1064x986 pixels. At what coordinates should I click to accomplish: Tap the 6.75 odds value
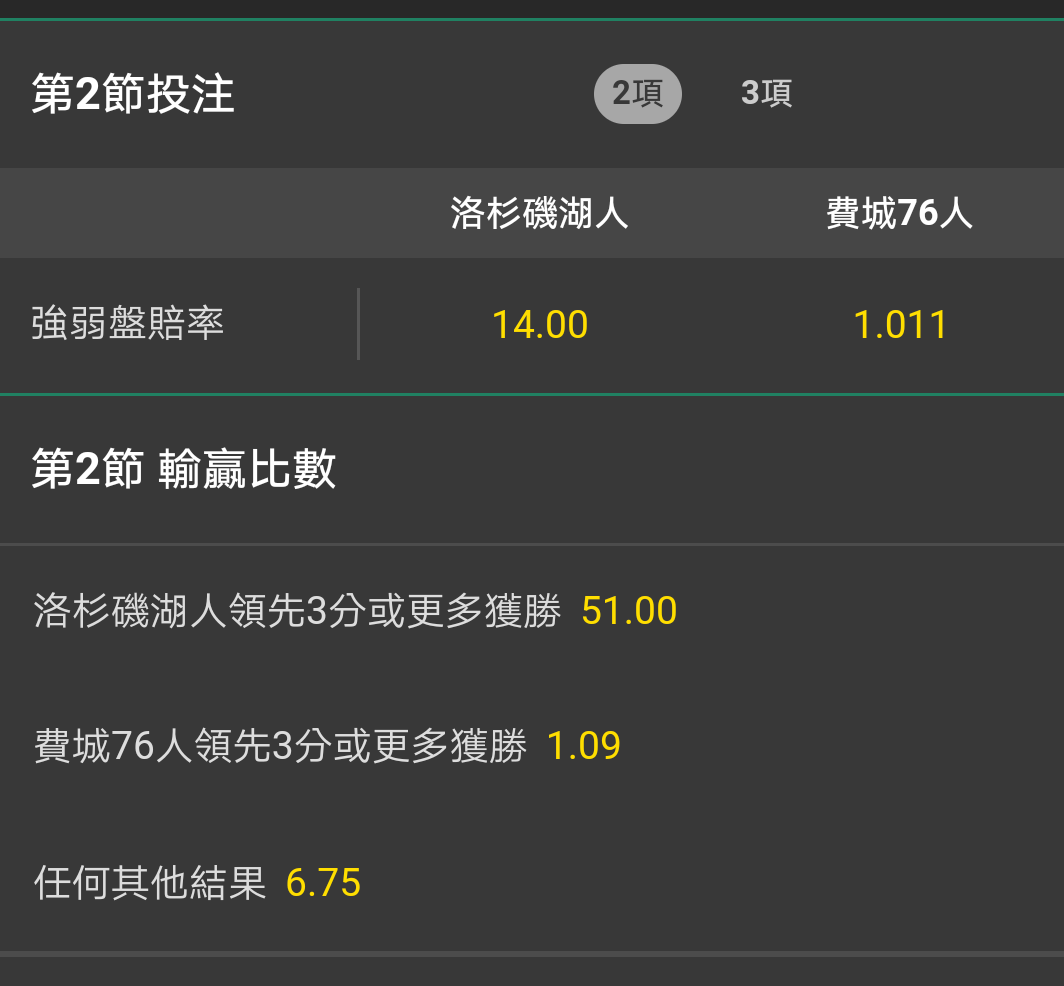pos(323,883)
